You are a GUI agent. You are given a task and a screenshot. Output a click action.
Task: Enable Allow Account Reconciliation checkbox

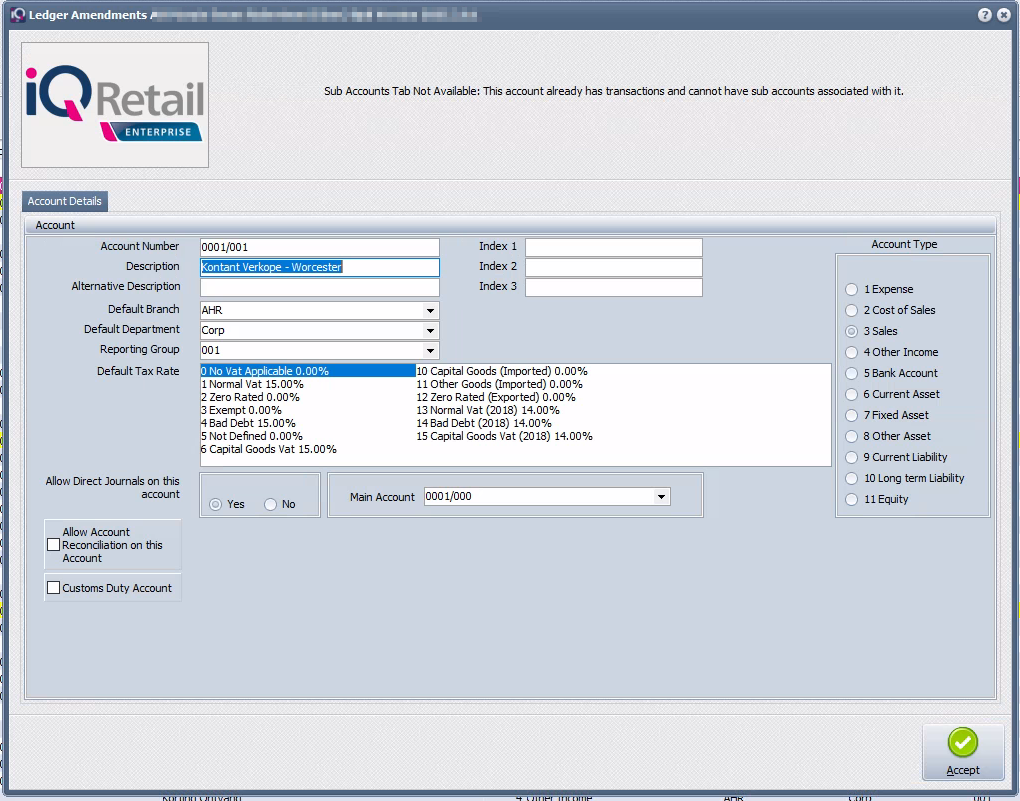point(54,545)
